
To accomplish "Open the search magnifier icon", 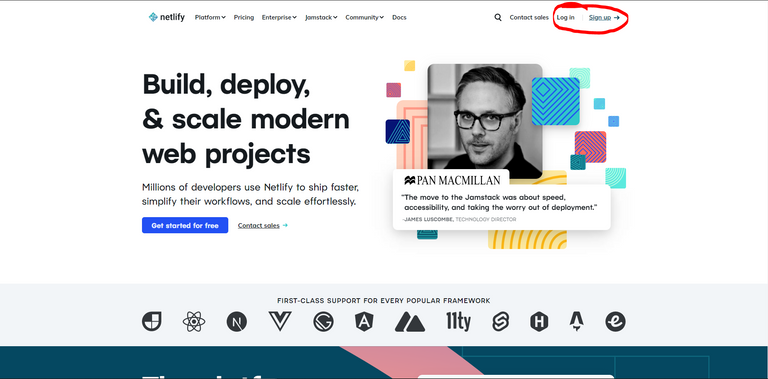I will point(498,17).
